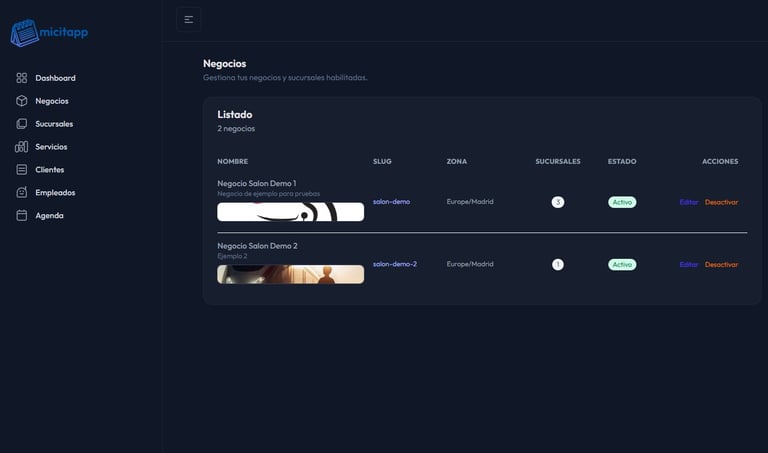Navigate to Servicios section
Image resolution: width=768 pixels, height=453 pixels.
pos(51,146)
